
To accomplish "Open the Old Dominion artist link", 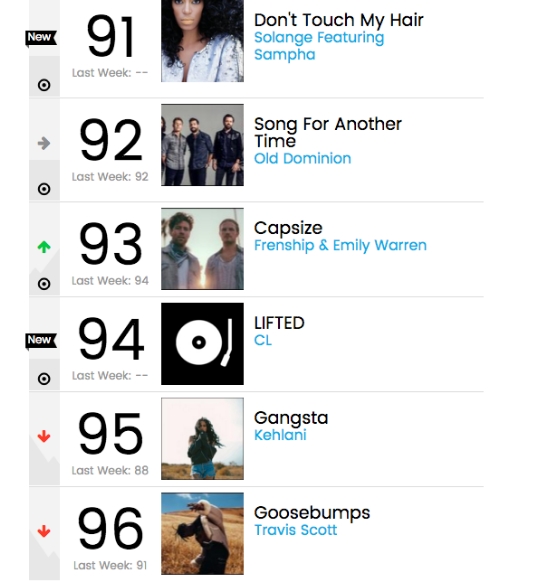I will pos(302,159).
